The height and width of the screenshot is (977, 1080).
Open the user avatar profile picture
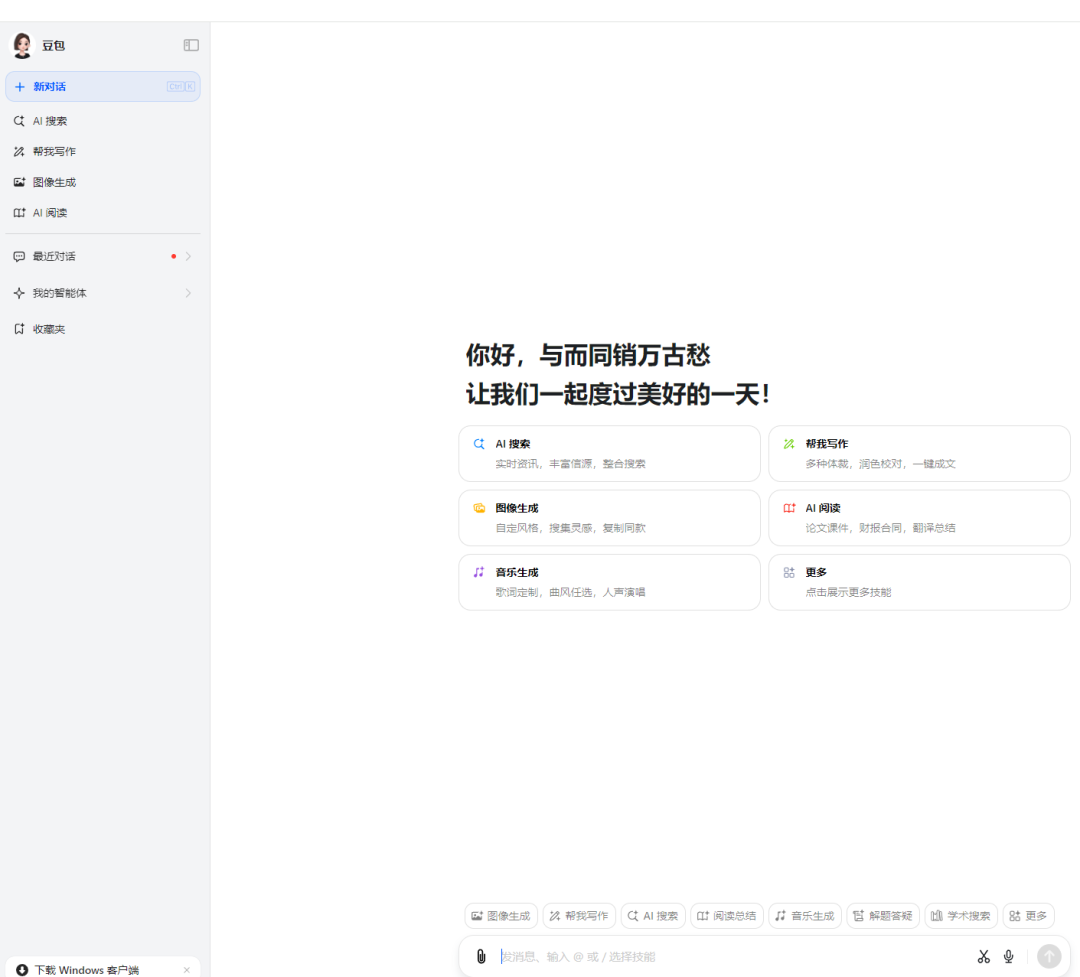click(x=21, y=44)
